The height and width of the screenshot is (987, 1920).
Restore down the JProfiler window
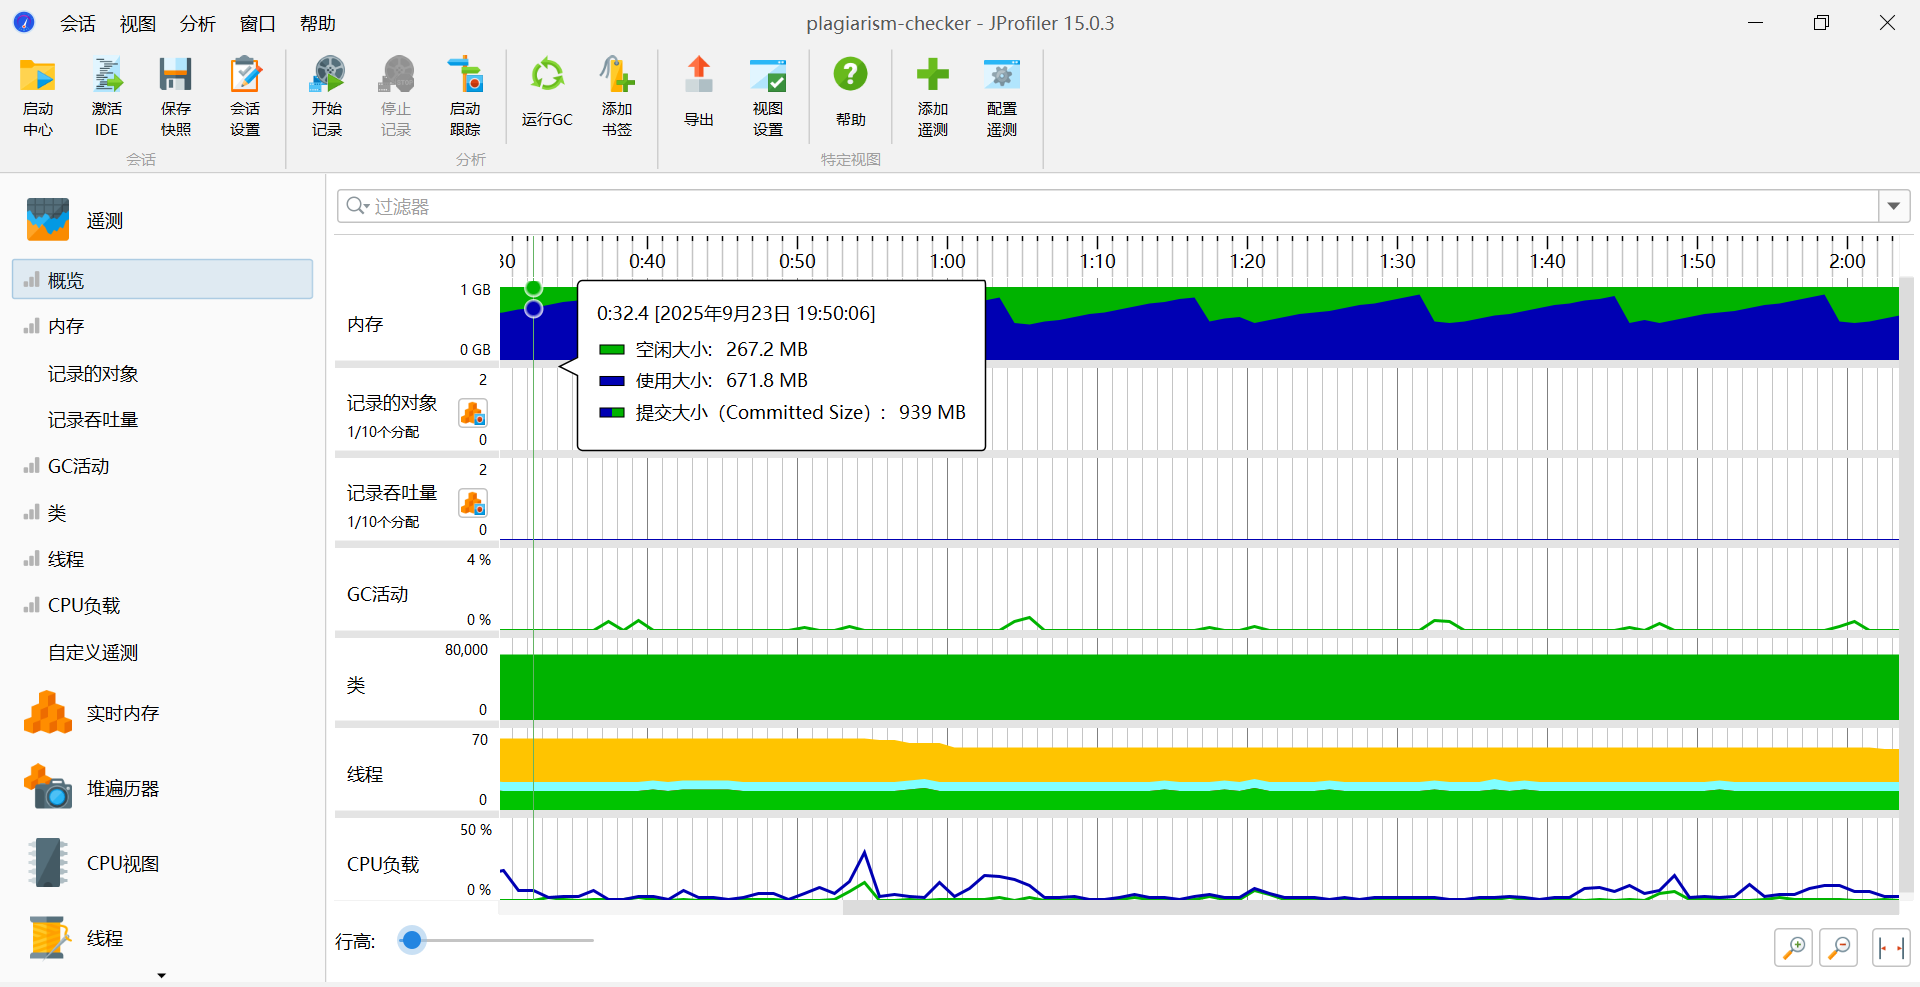1821,23
